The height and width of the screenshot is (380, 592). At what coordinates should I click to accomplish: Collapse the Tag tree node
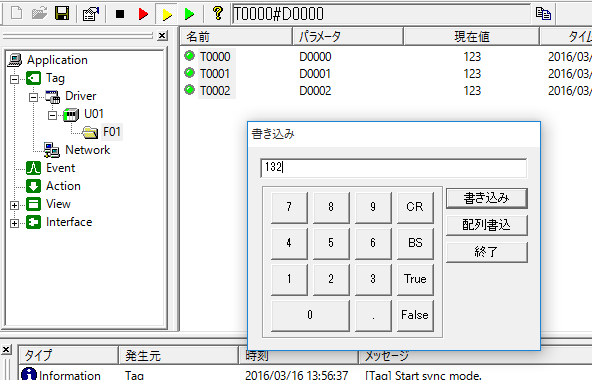tap(14, 79)
